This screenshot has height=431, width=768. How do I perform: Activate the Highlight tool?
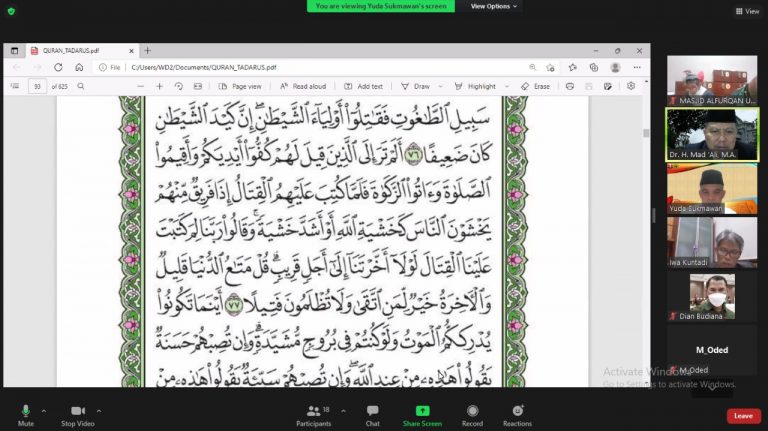pyautogui.click(x=475, y=86)
